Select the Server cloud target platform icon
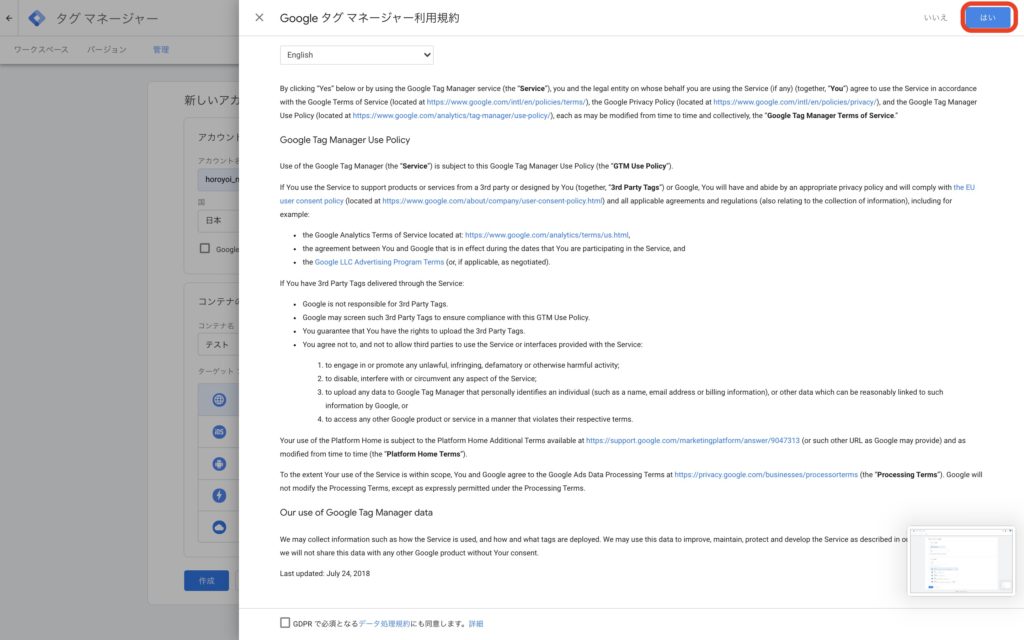The height and width of the screenshot is (640, 1024). coord(219,527)
